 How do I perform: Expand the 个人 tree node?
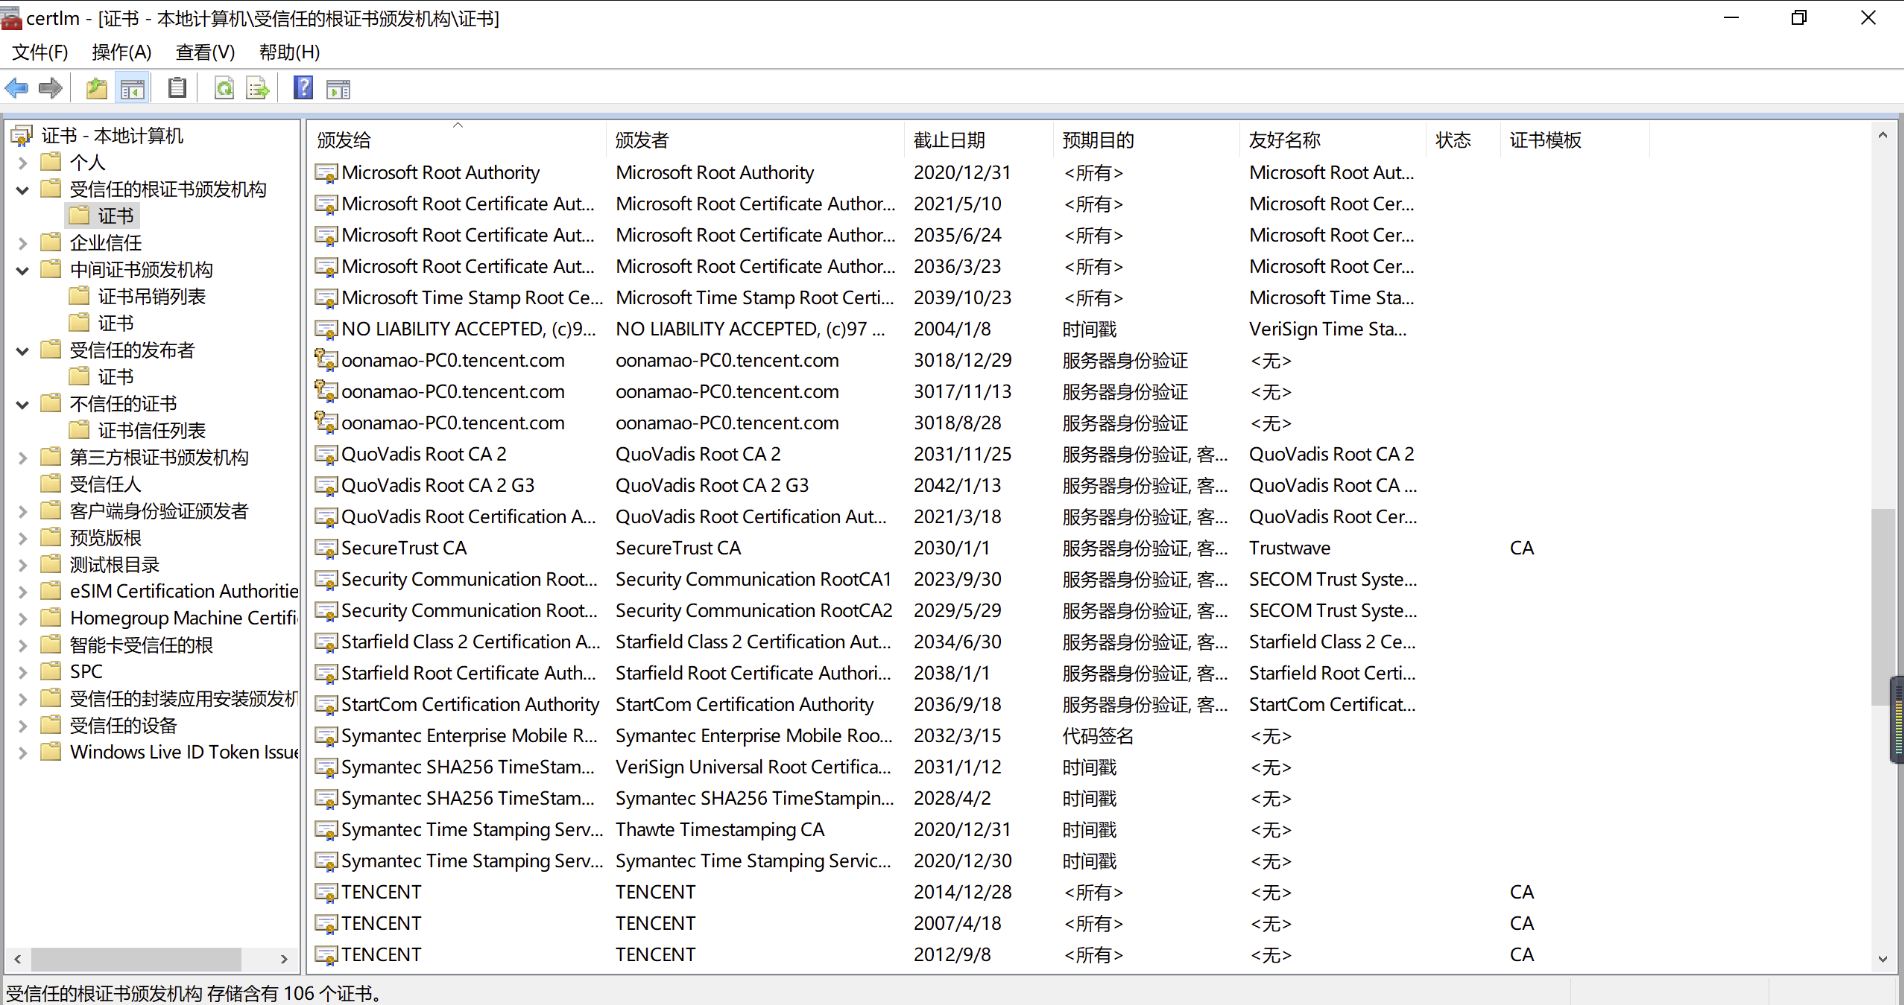coord(23,162)
